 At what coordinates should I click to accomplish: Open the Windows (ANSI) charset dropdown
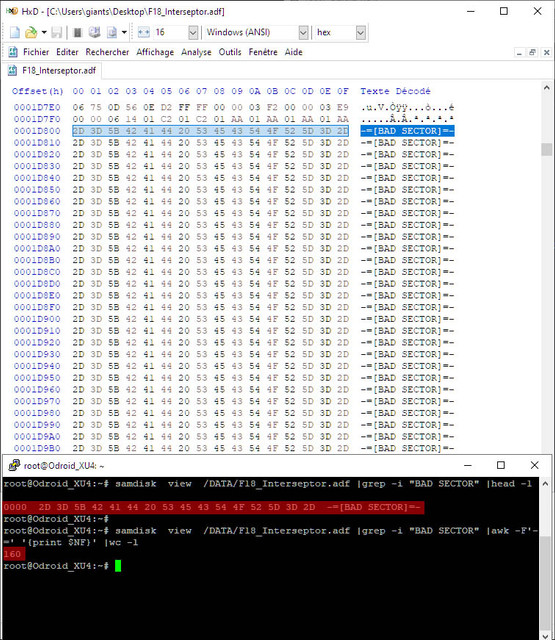303,33
